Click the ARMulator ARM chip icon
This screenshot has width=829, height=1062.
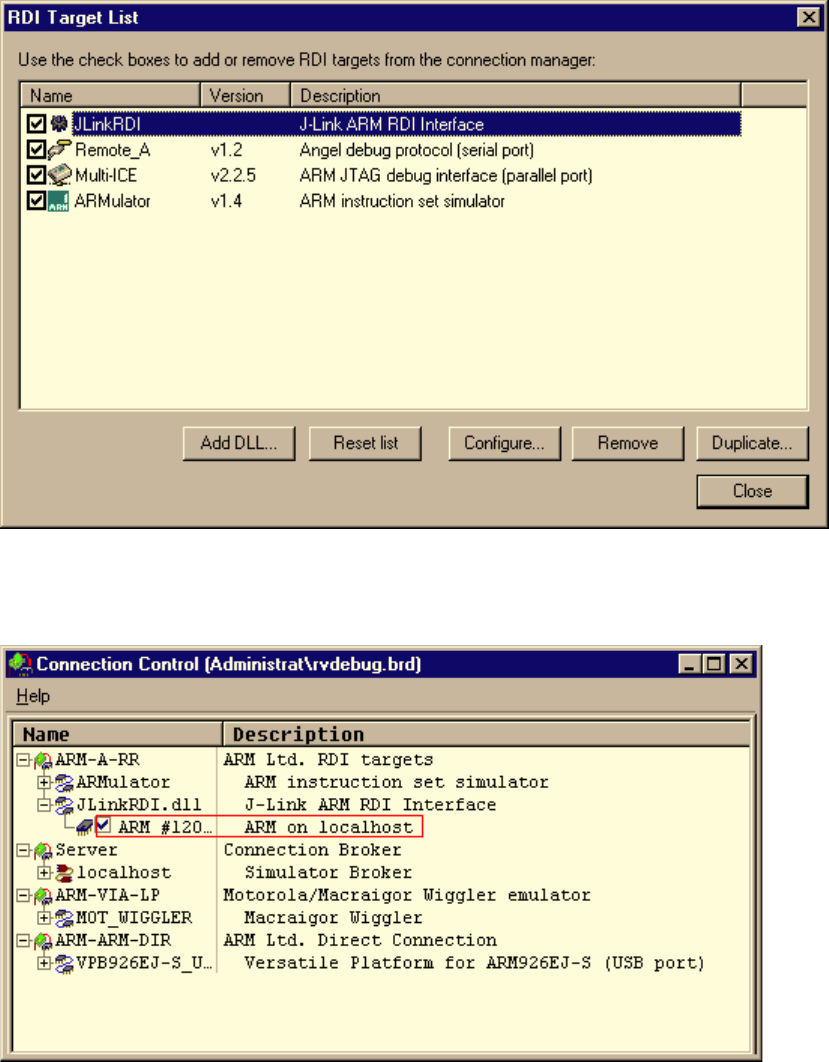tap(59, 201)
